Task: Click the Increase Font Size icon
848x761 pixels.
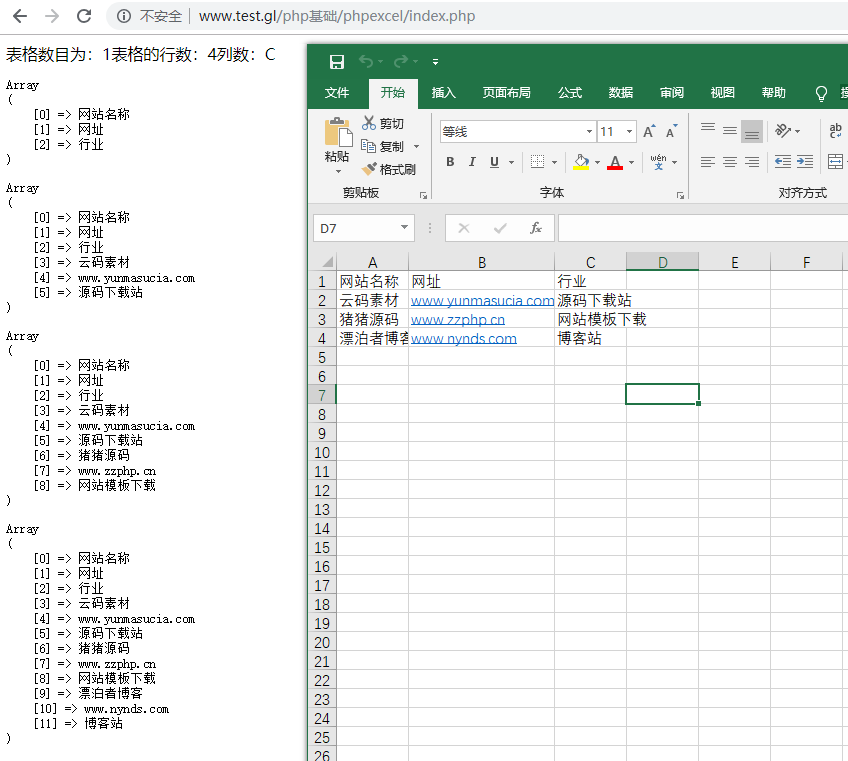Action: (647, 130)
